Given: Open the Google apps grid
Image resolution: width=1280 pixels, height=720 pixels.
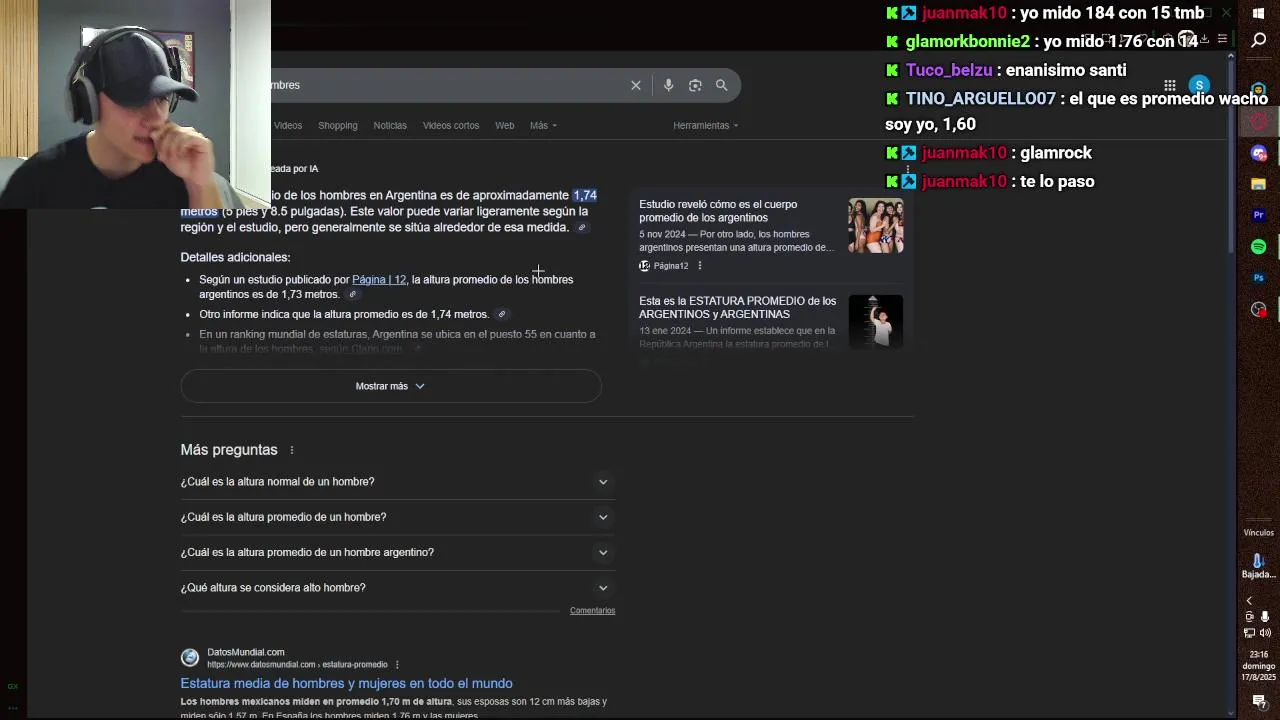Looking at the screenshot, I should tap(1170, 86).
